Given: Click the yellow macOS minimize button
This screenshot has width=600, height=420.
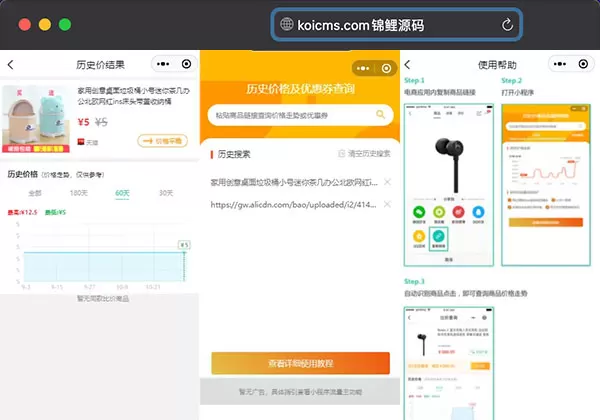Looking at the screenshot, I should tap(45, 24).
